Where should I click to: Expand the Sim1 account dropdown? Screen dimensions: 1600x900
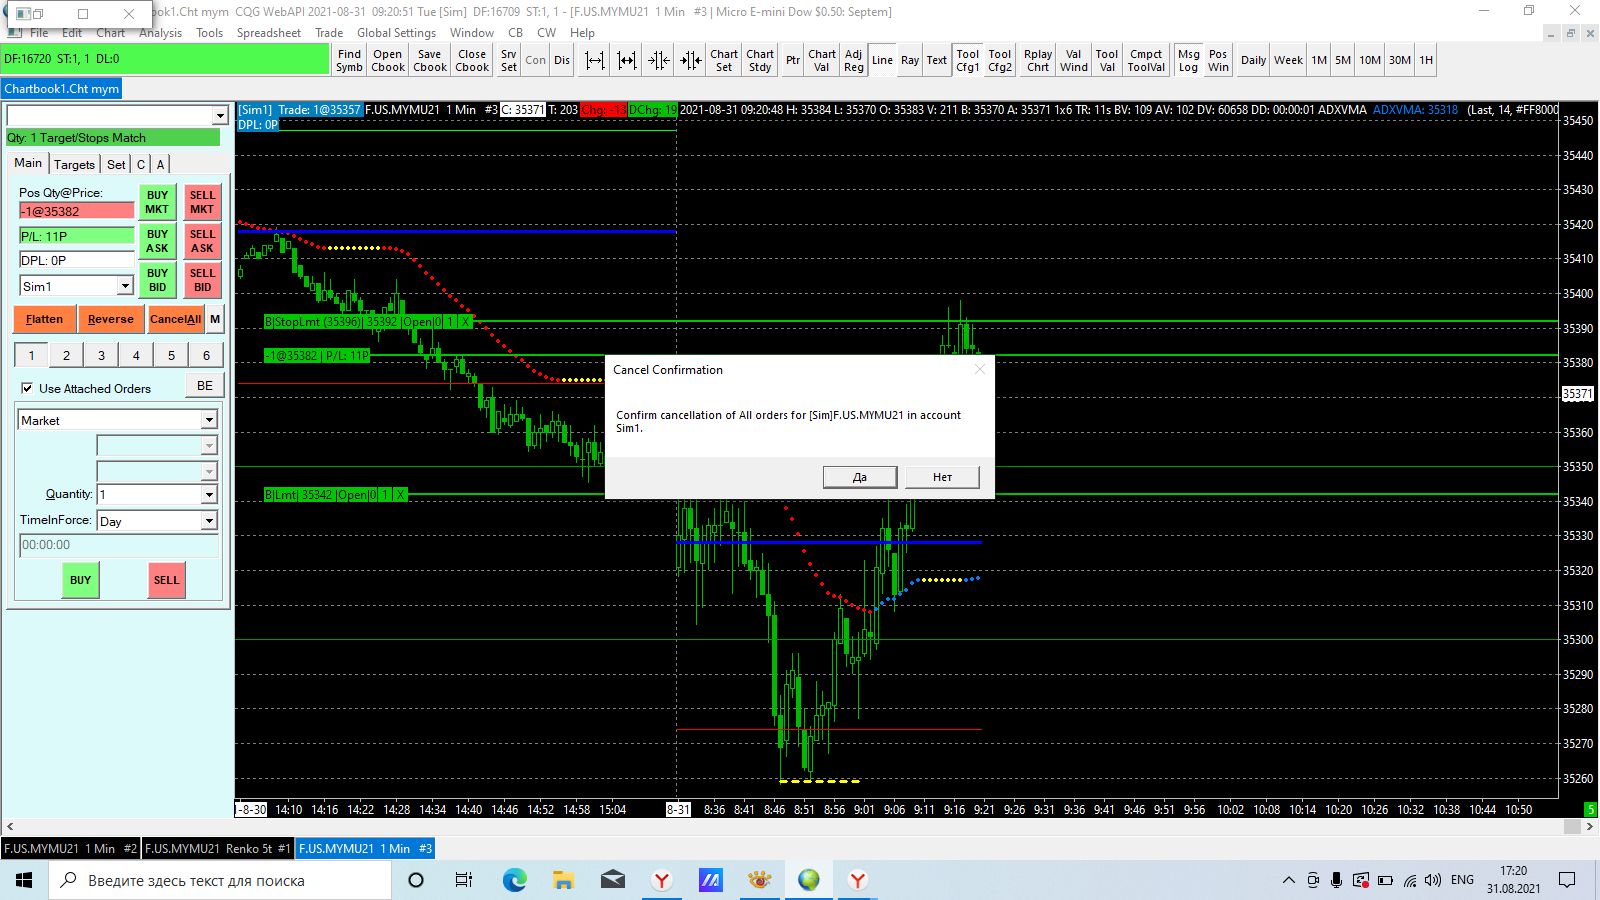125,286
